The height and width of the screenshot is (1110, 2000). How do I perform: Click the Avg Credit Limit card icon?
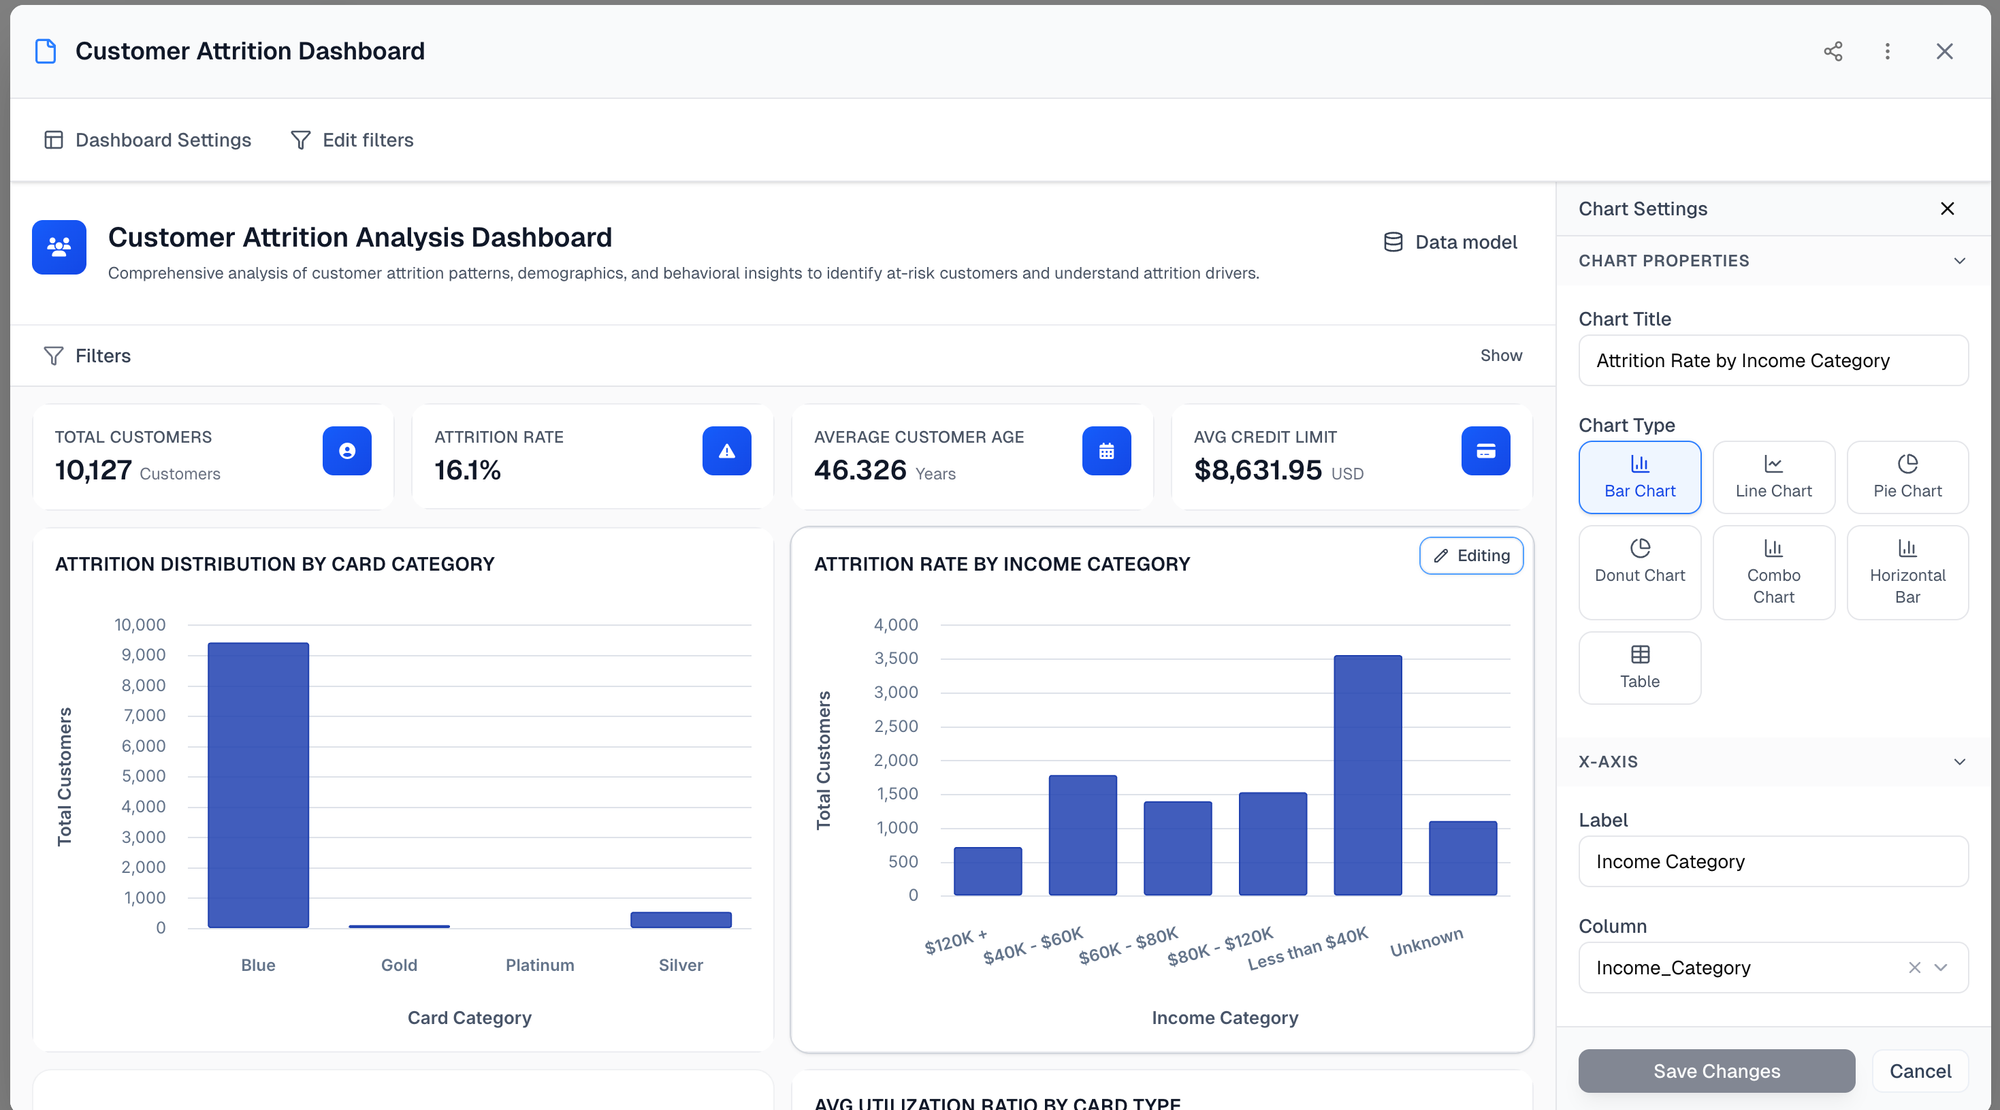click(1485, 451)
